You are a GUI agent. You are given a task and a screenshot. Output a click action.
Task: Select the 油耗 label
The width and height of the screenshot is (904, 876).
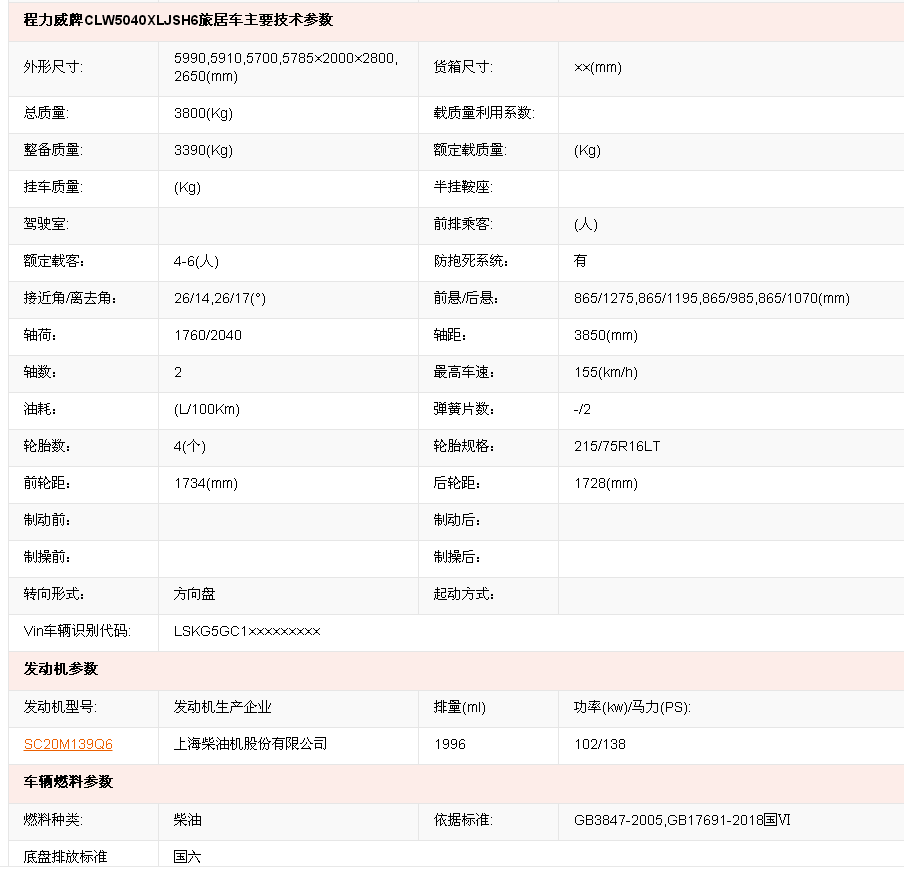[x=40, y=409]
